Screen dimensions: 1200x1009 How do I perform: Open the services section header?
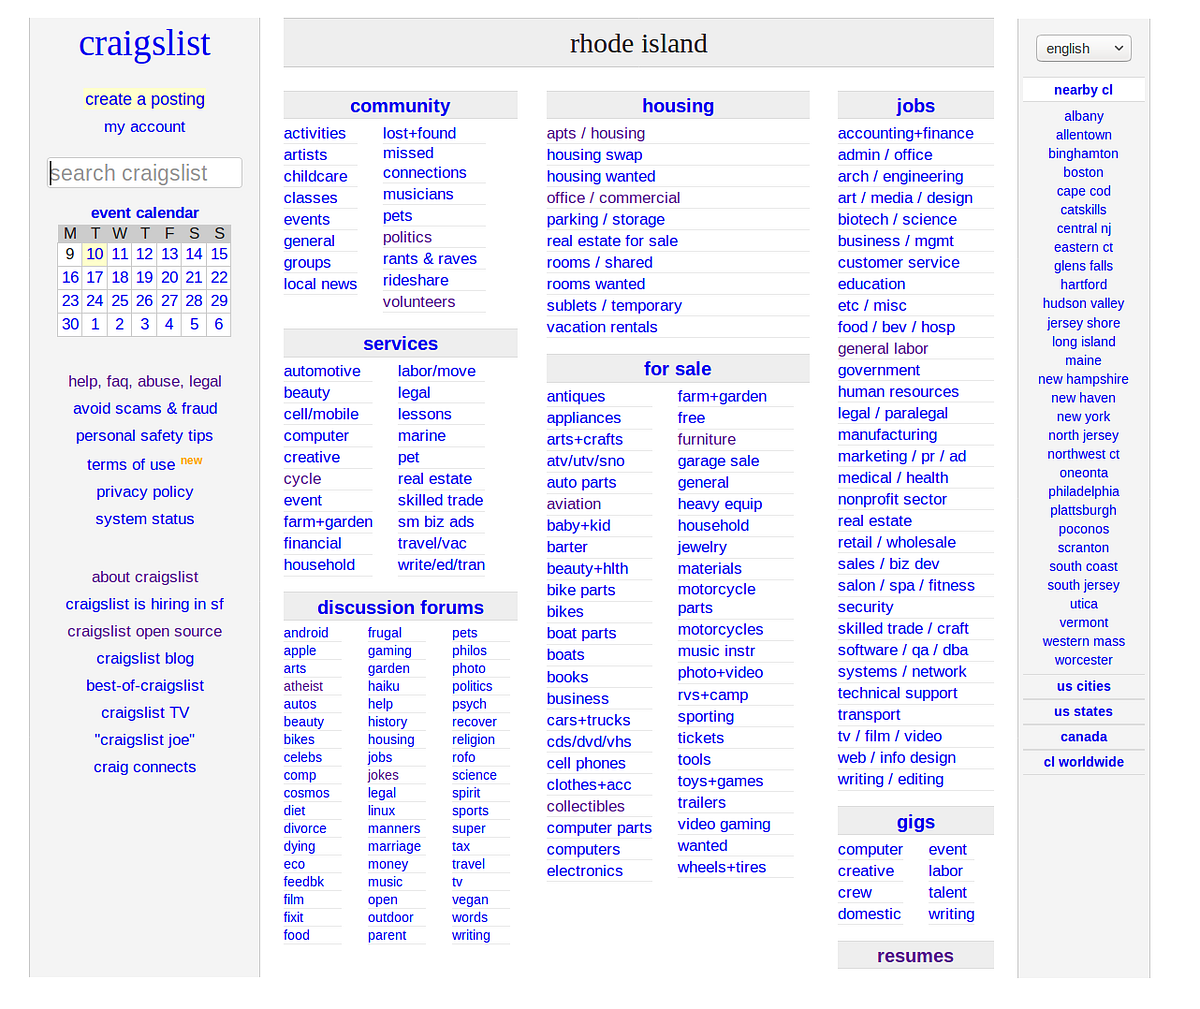[400, 344]
